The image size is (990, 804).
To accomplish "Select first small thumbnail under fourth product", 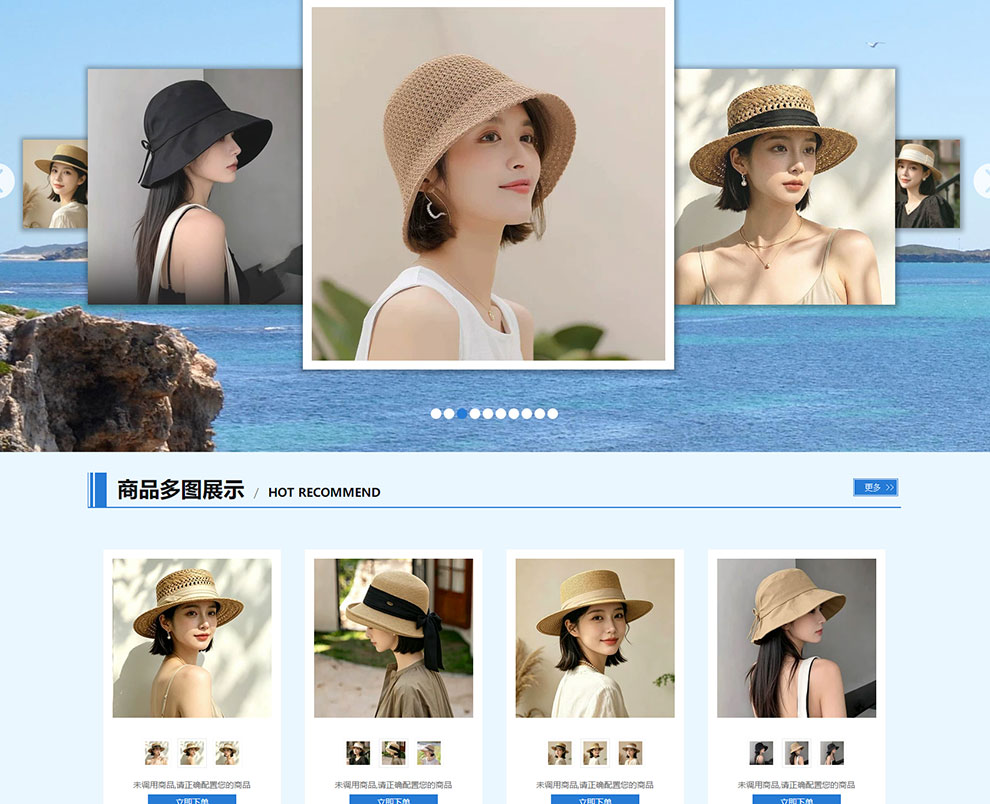I will coord(761,753).
